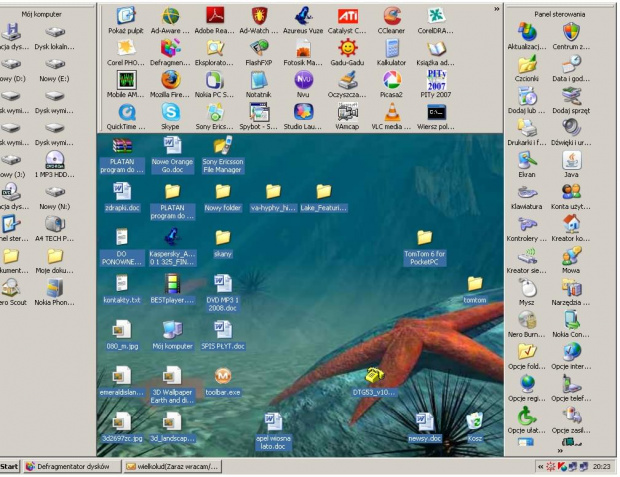Open Nokia Phone Browser icon in Mój komputer
This screenshot has height=477, width=620.
coord(55,293)
